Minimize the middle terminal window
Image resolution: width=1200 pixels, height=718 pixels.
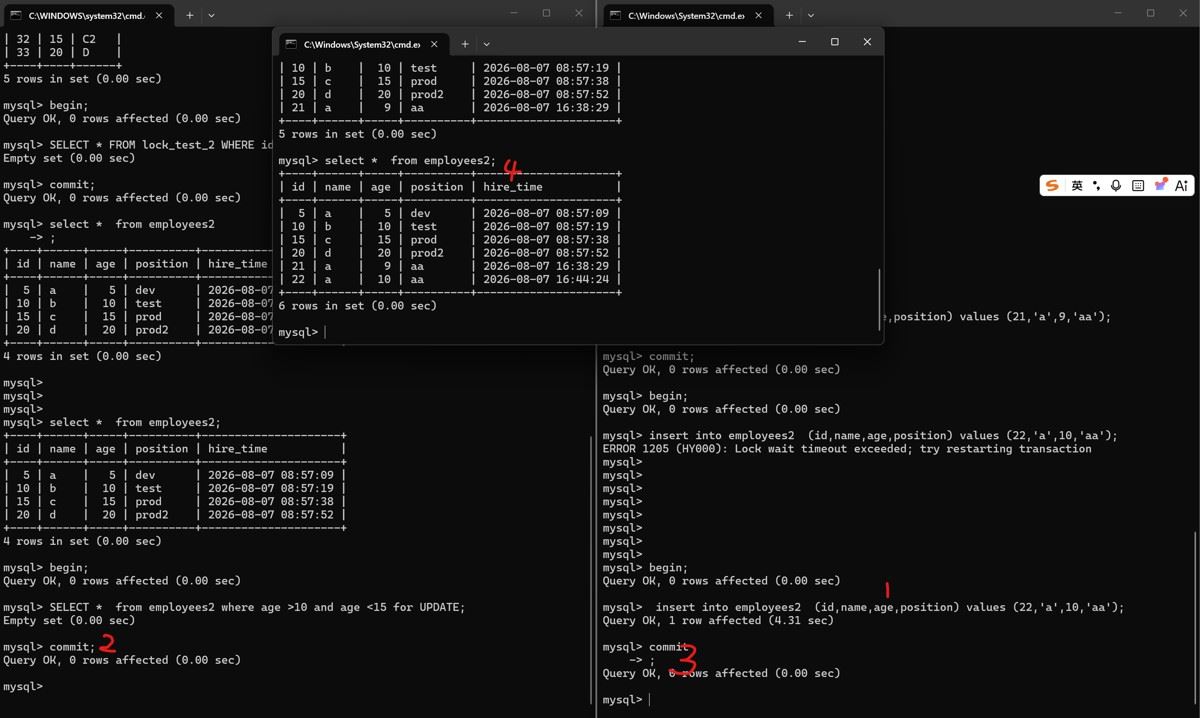[802, 42]
